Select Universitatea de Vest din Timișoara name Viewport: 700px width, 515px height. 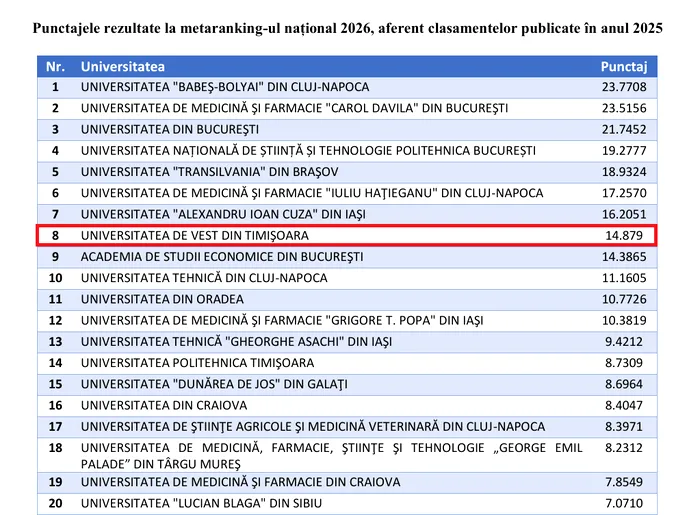[195, 236]
